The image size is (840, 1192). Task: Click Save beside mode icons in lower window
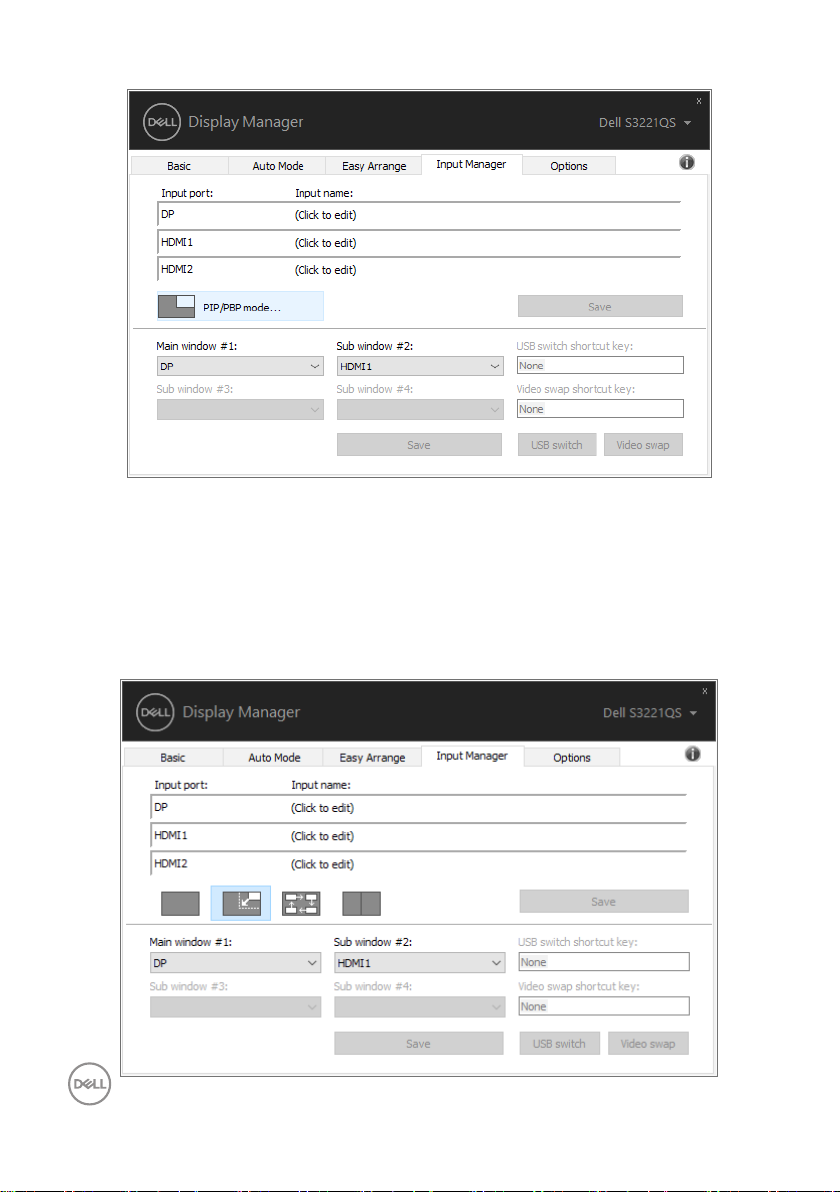(x=604, y=902)
